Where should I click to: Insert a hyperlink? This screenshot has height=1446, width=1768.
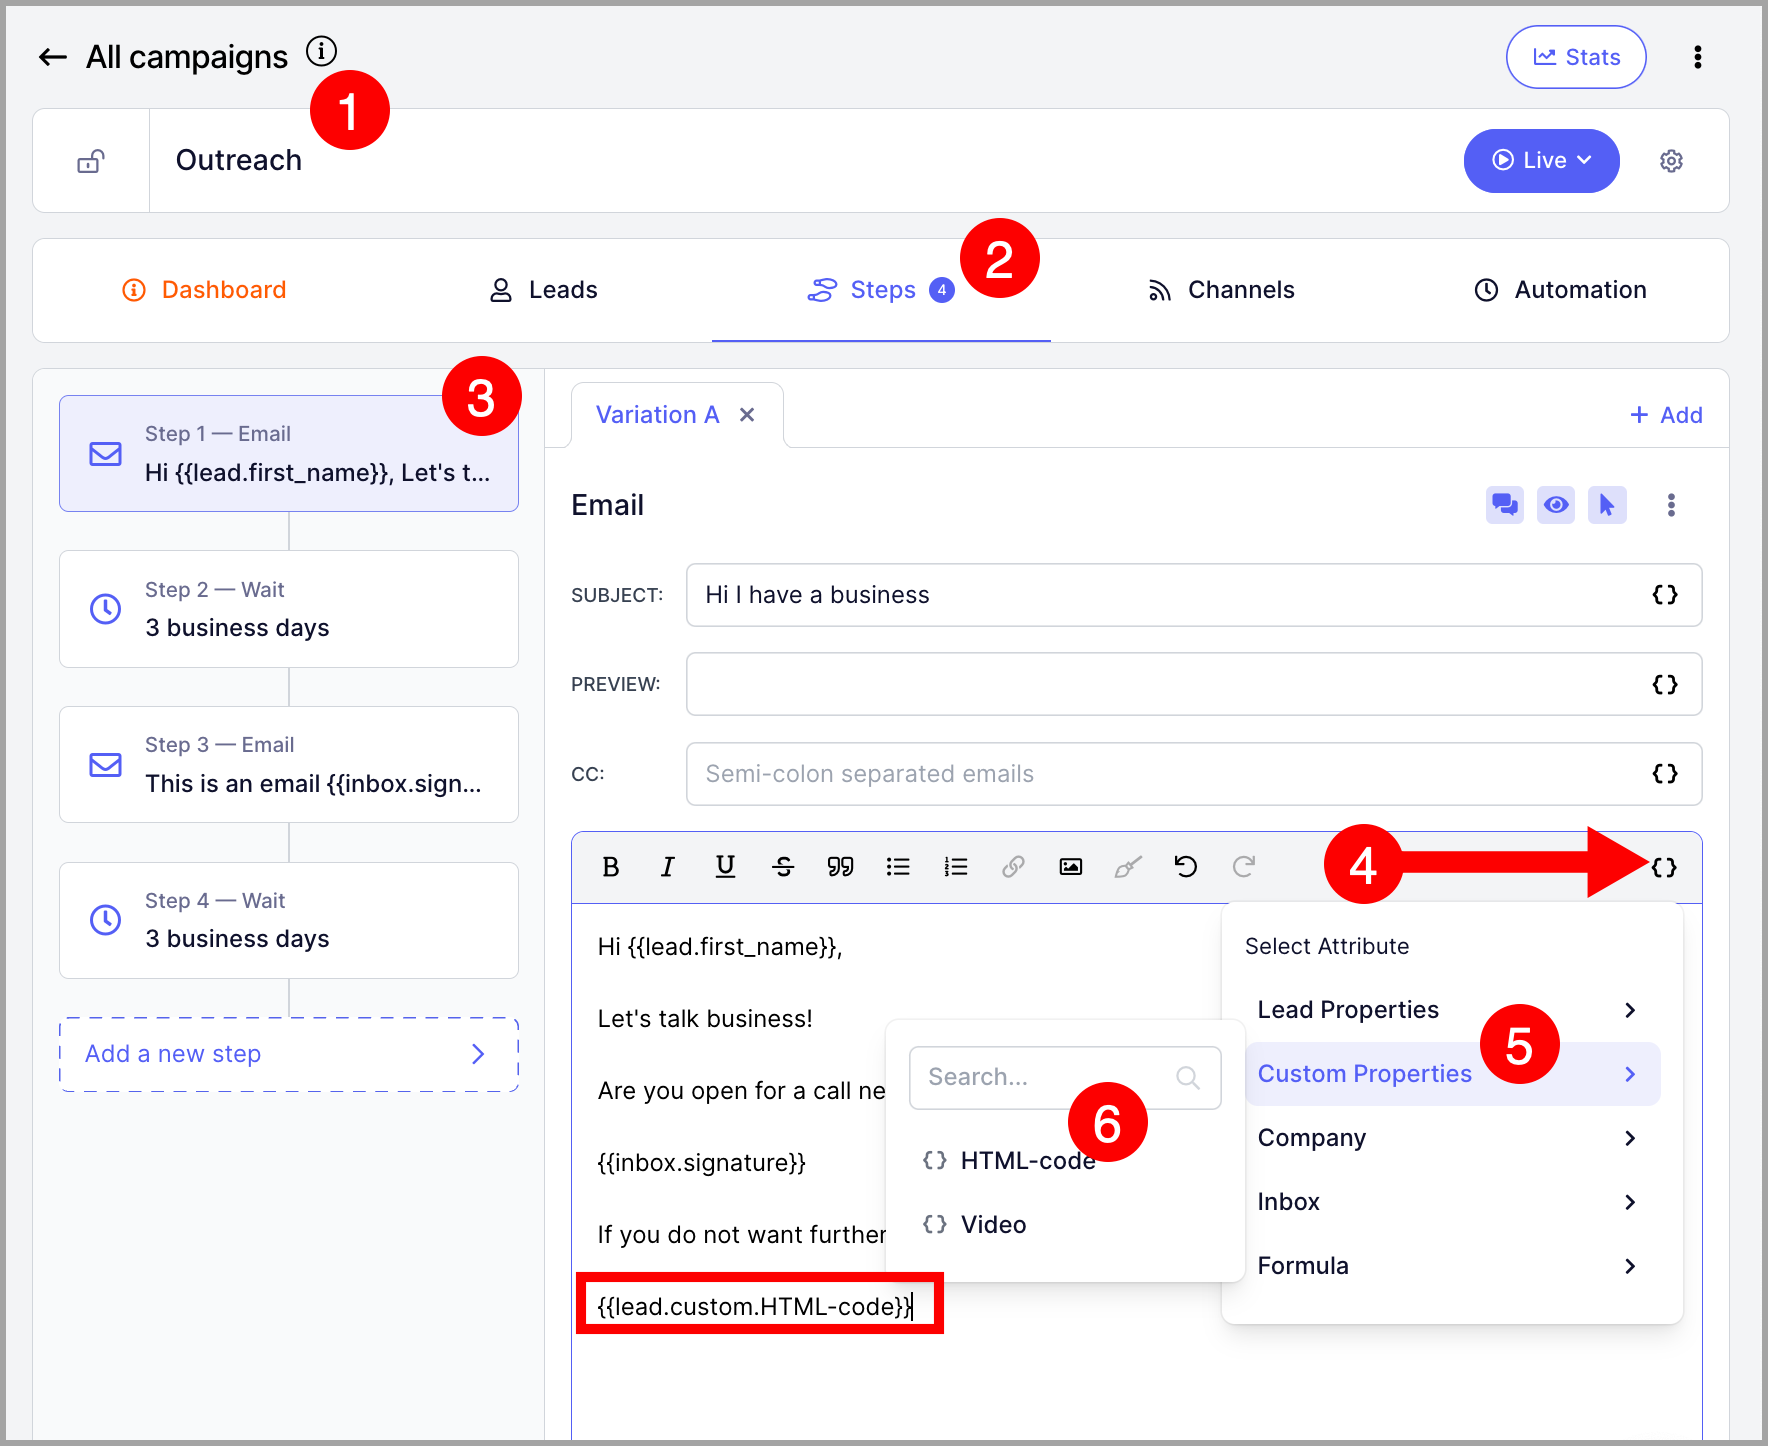coord(1013,867)
